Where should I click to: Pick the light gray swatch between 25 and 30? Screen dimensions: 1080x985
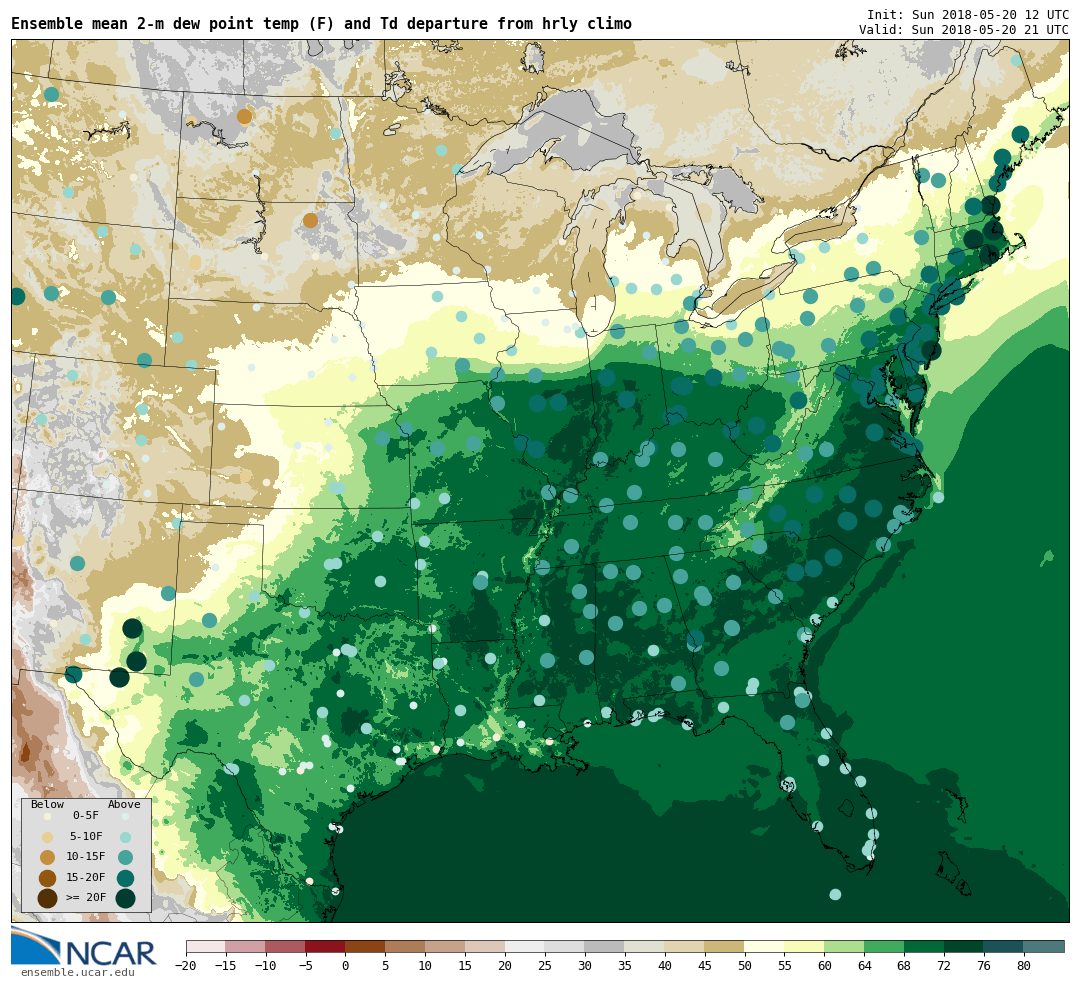[565, 946]
